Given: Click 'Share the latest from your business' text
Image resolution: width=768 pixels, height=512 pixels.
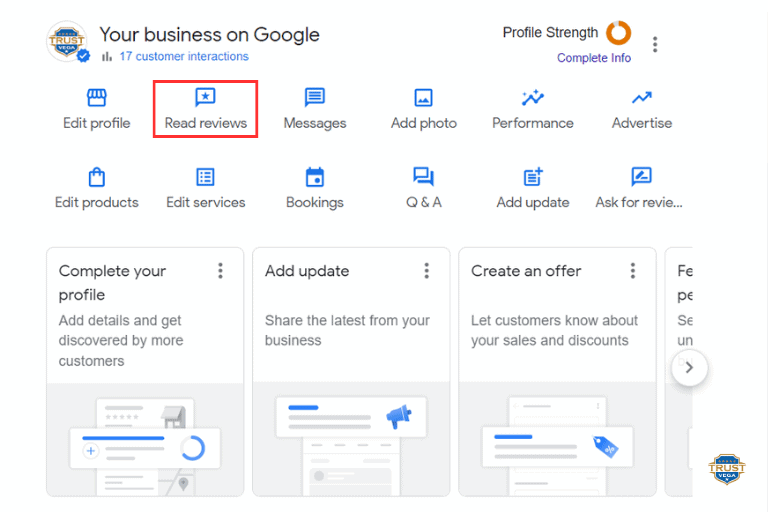Looking at the screenshot, I should coord(347,330).
